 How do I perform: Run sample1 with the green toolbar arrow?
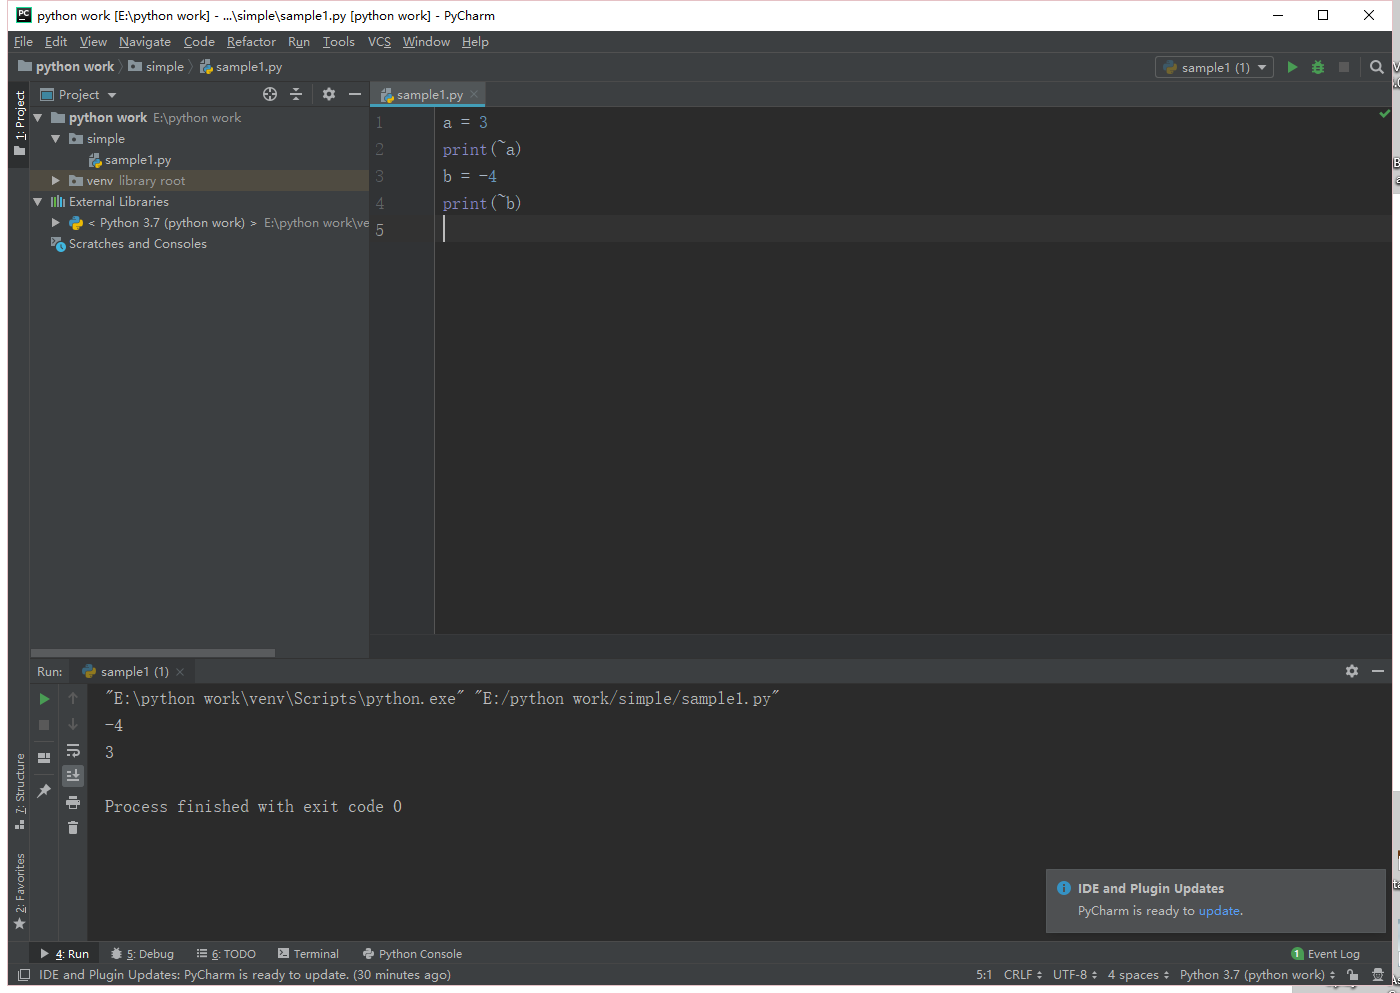[1292, 67]
